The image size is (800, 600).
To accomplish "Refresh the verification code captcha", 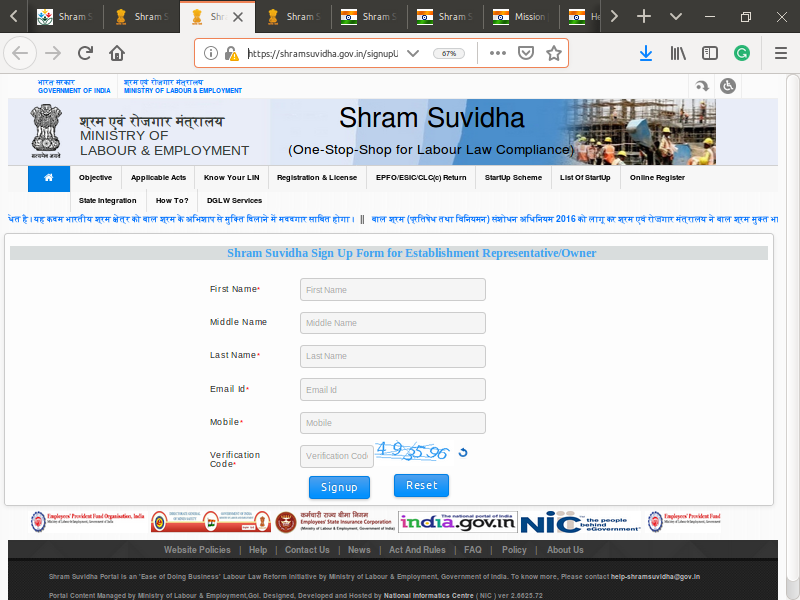I will click(461, 452).
